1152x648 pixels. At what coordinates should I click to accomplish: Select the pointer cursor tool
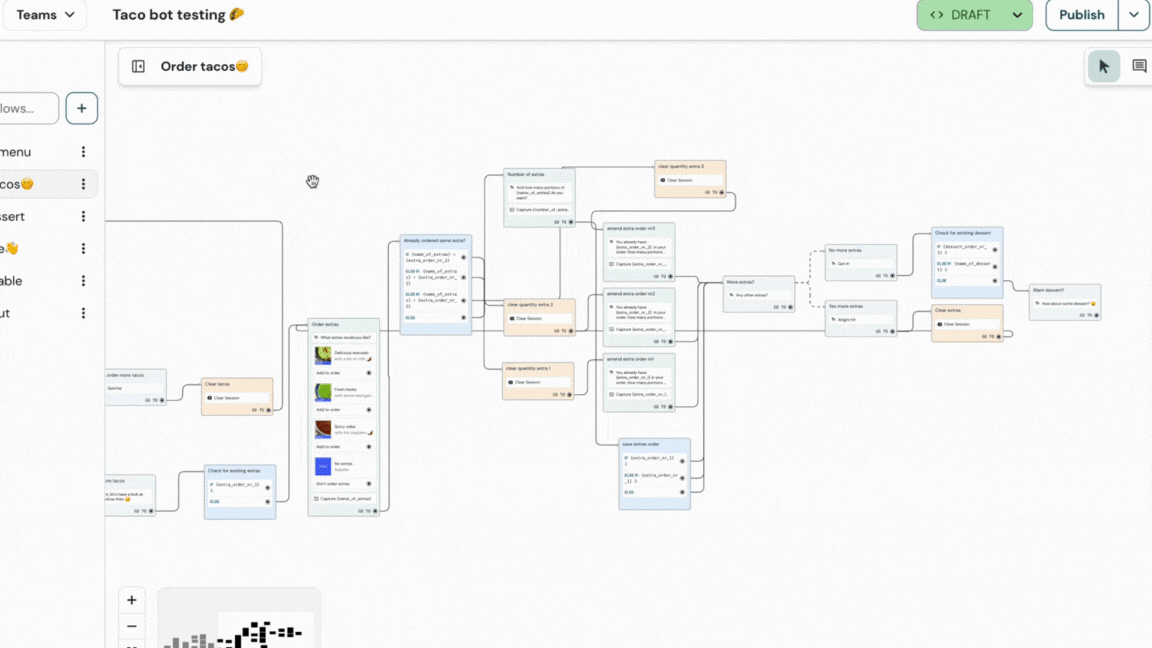click(1103, 67)
